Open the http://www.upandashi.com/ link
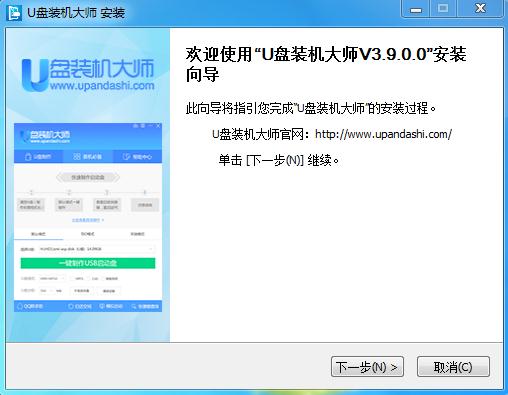This screenshot has width=508, height=395. (383, 134)
